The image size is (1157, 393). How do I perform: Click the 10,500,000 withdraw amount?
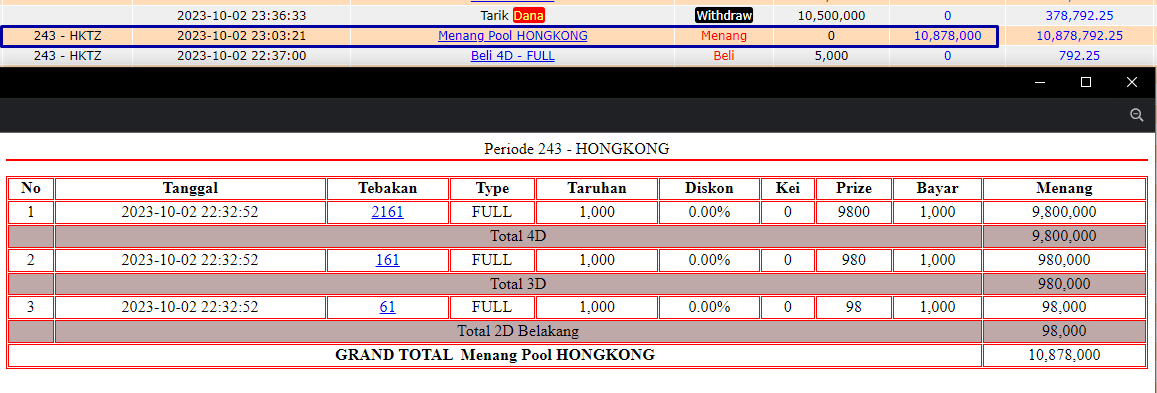tap(832, 15)
